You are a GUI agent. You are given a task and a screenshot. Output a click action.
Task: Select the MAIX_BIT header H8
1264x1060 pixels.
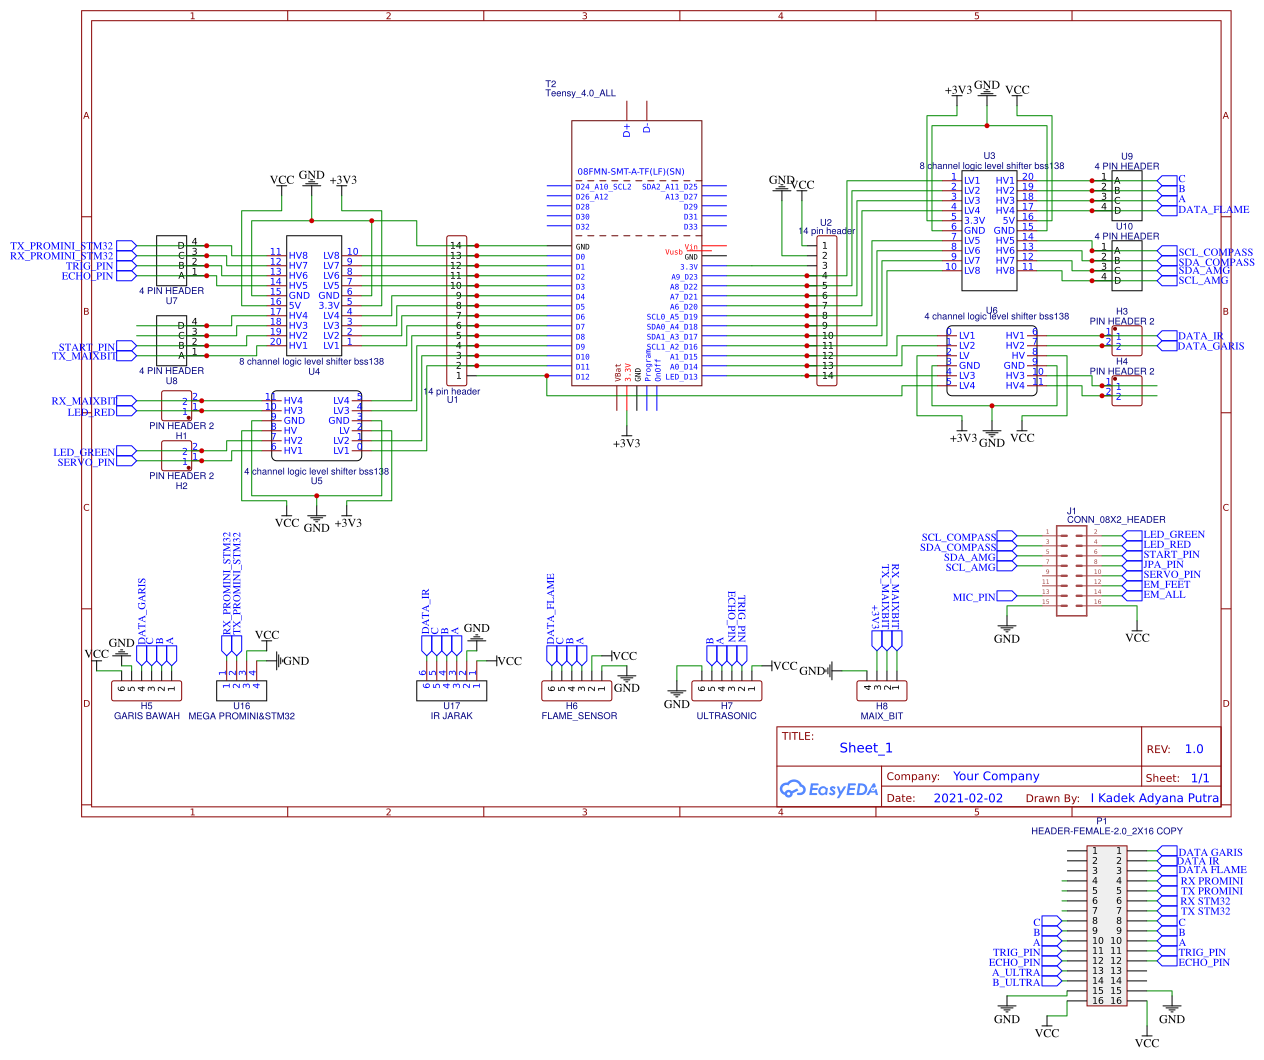[x=880, y=690]
